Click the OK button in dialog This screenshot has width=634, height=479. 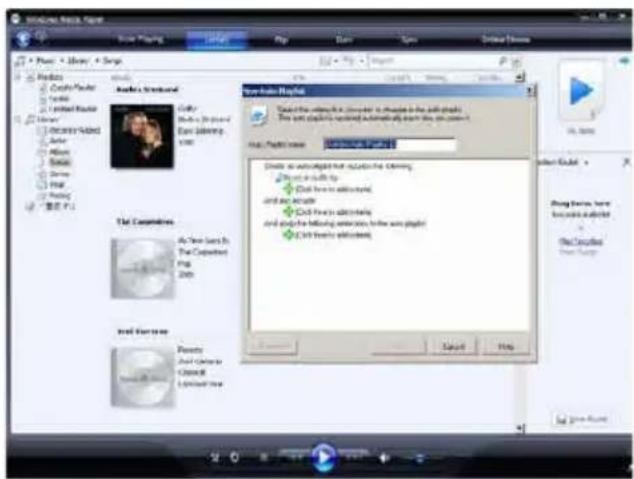(398, 346)
